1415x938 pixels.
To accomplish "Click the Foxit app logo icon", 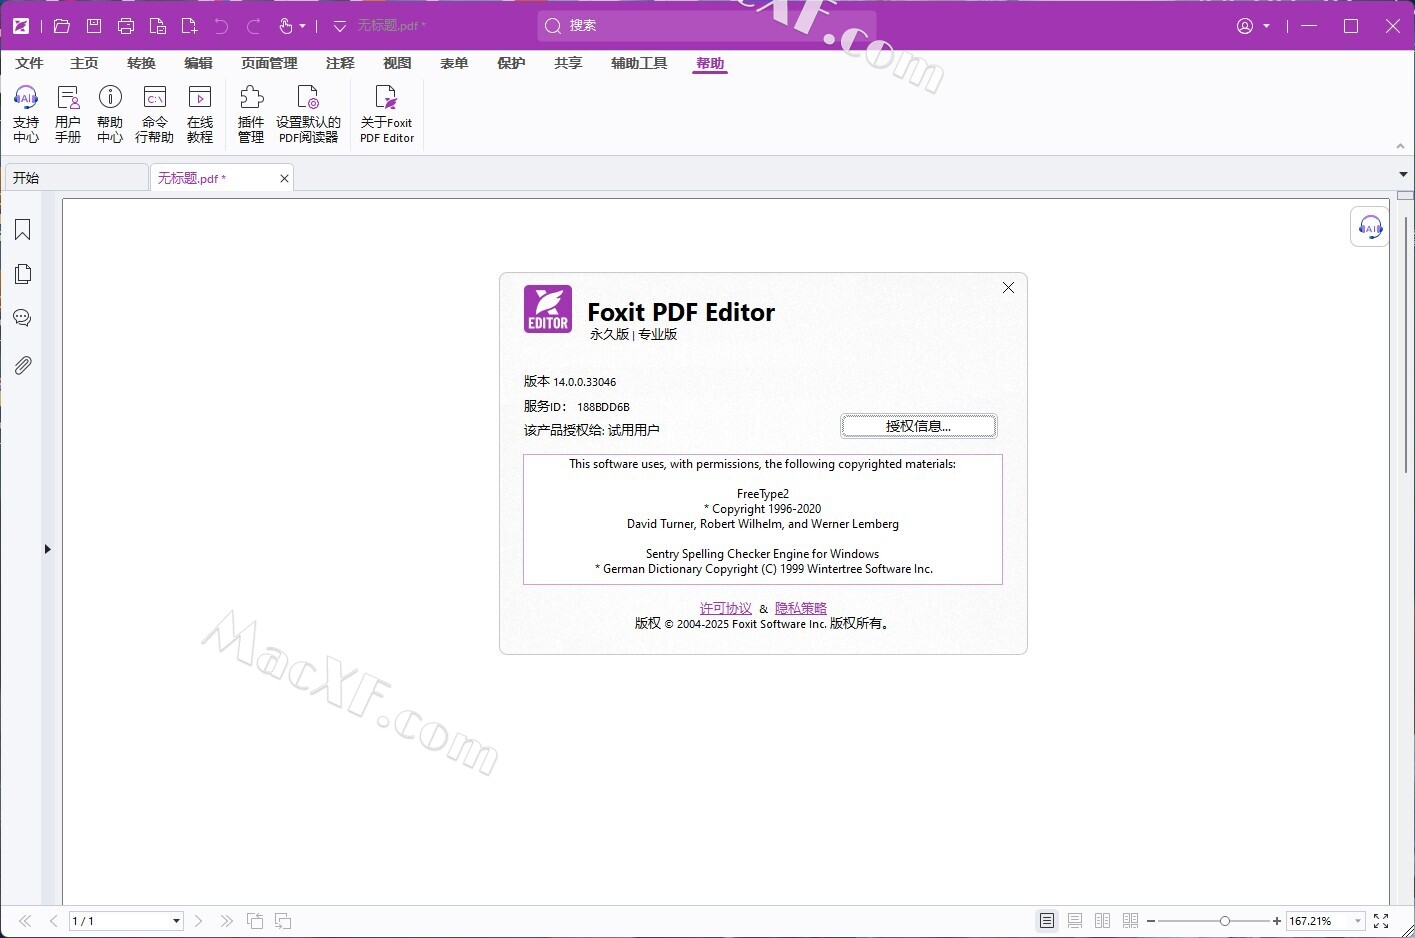I will point(21,26).
